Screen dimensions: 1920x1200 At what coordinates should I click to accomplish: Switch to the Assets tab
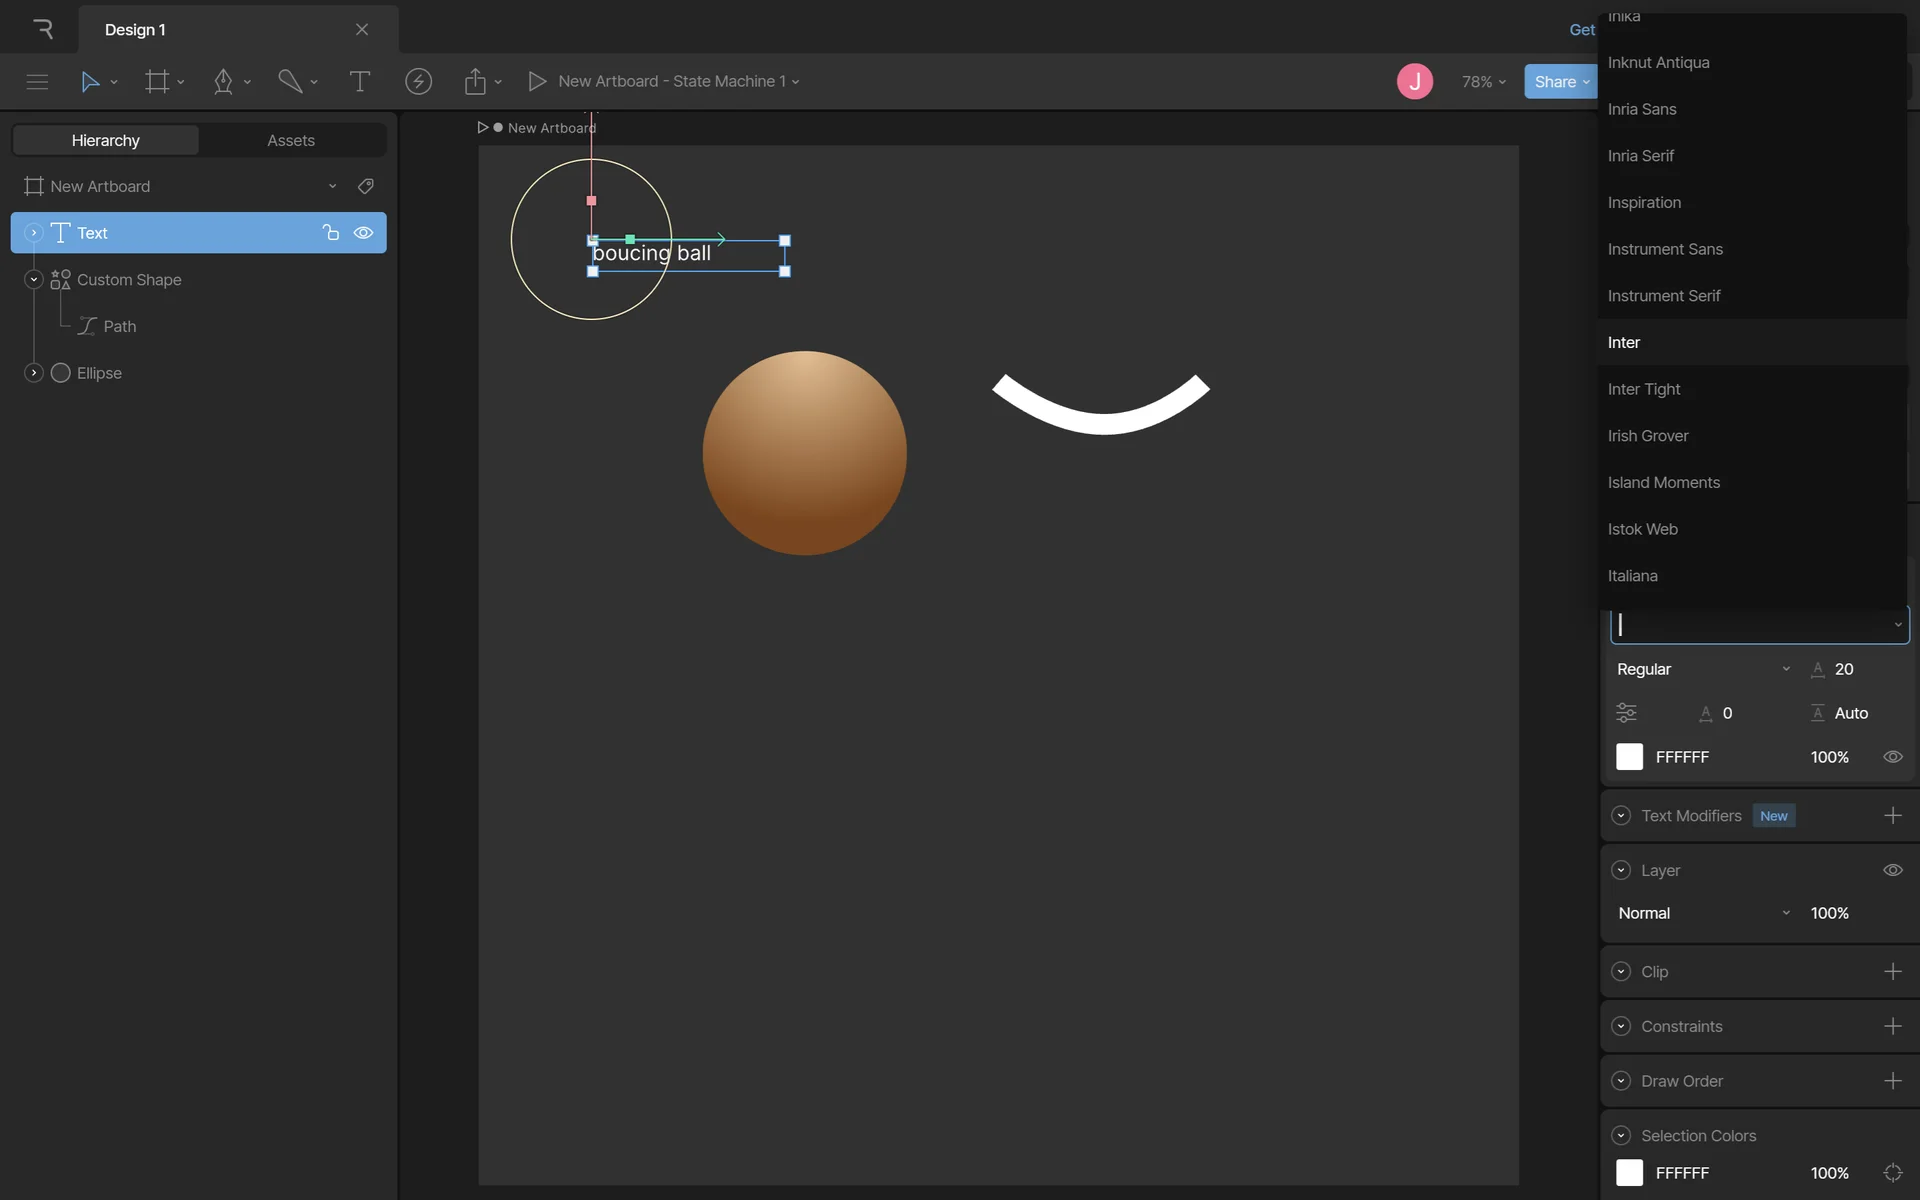[x=290, y=140]
